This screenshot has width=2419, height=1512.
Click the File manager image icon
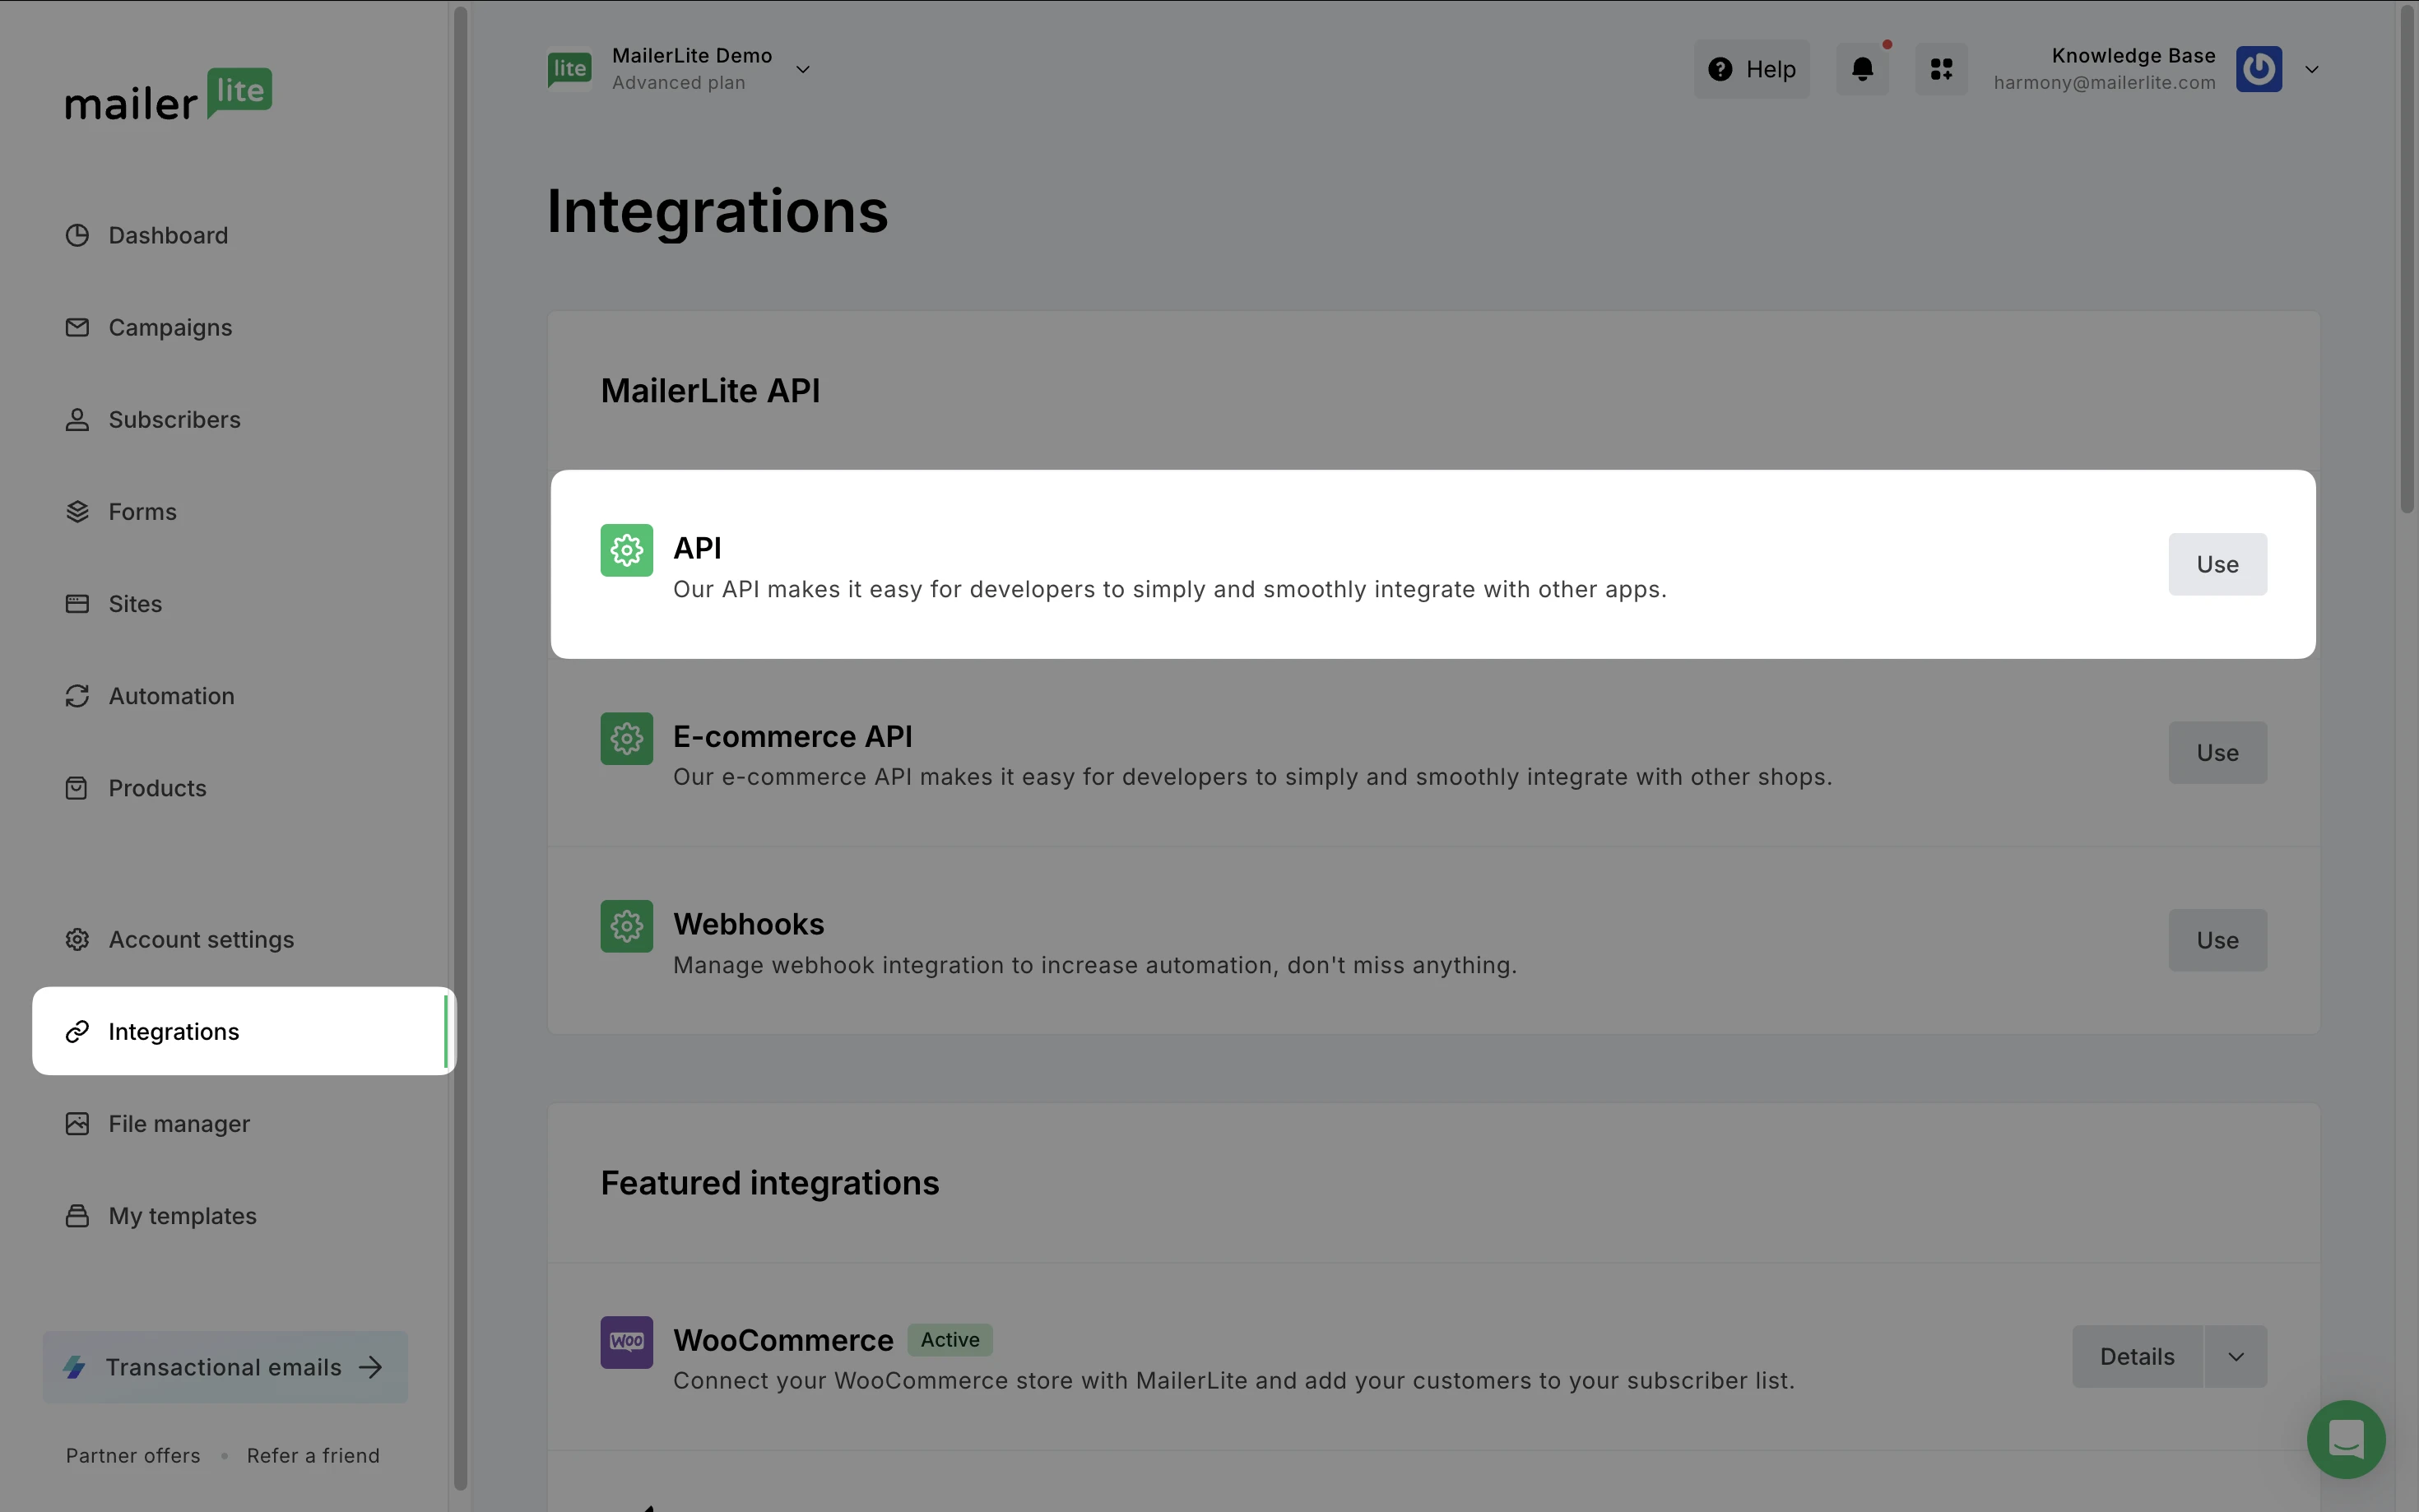[77, 1123]
